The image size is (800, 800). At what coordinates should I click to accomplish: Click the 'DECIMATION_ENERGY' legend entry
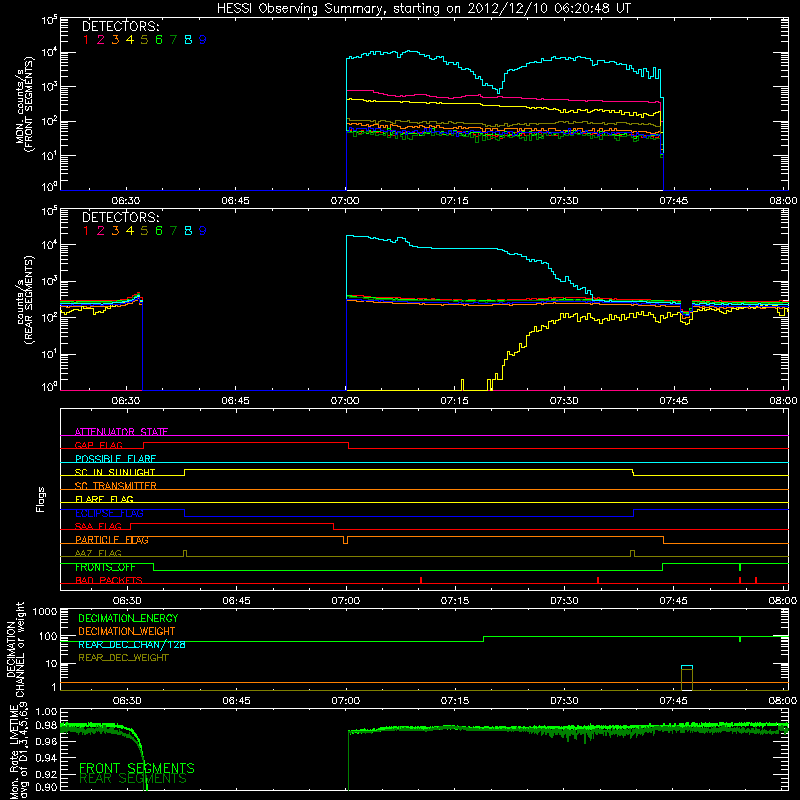[x=128, y=618]
